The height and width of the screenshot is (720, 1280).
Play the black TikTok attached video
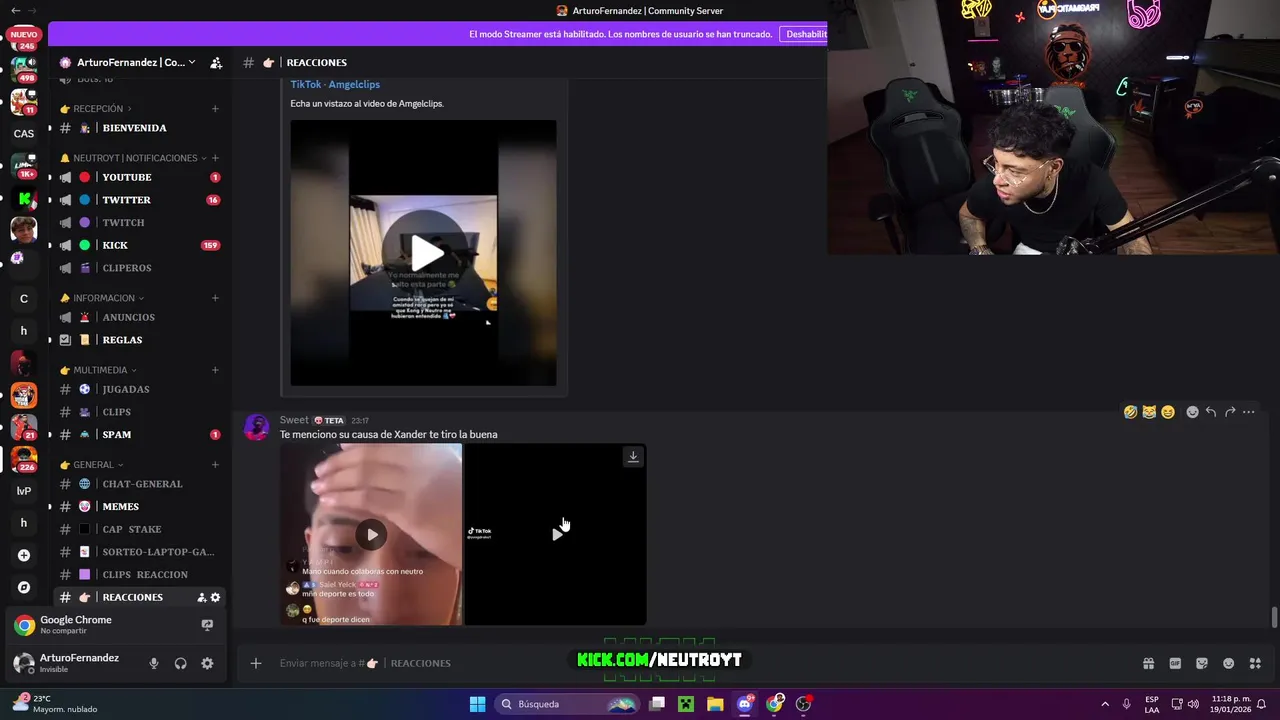click(x=555, y=534)
